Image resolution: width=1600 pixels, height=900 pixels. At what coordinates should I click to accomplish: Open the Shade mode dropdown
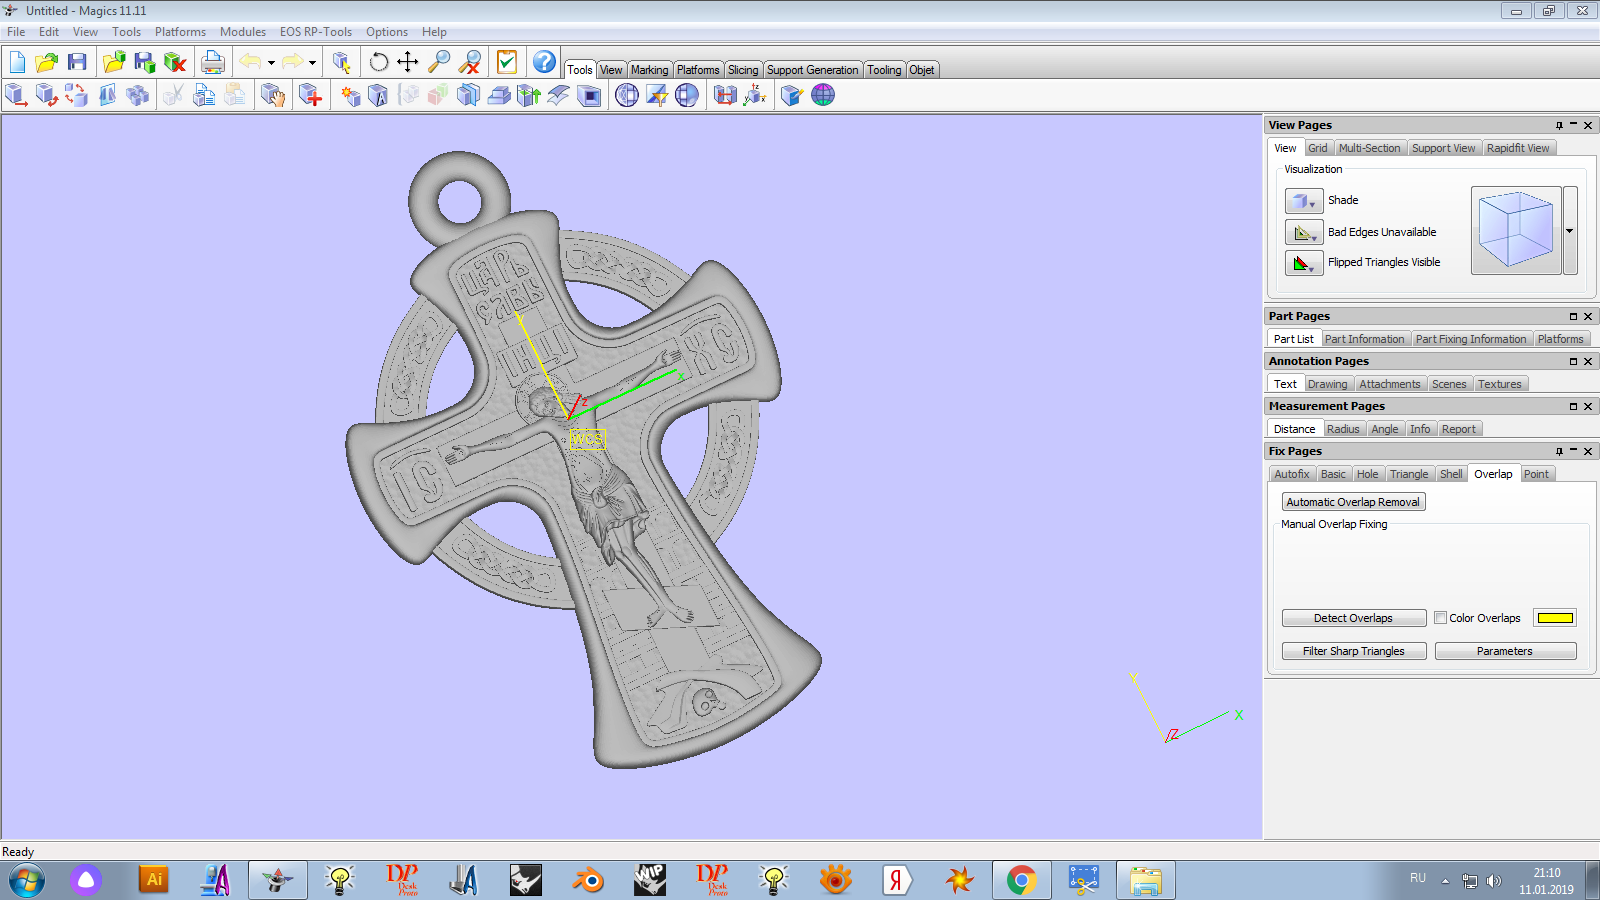pos(1304,201)
